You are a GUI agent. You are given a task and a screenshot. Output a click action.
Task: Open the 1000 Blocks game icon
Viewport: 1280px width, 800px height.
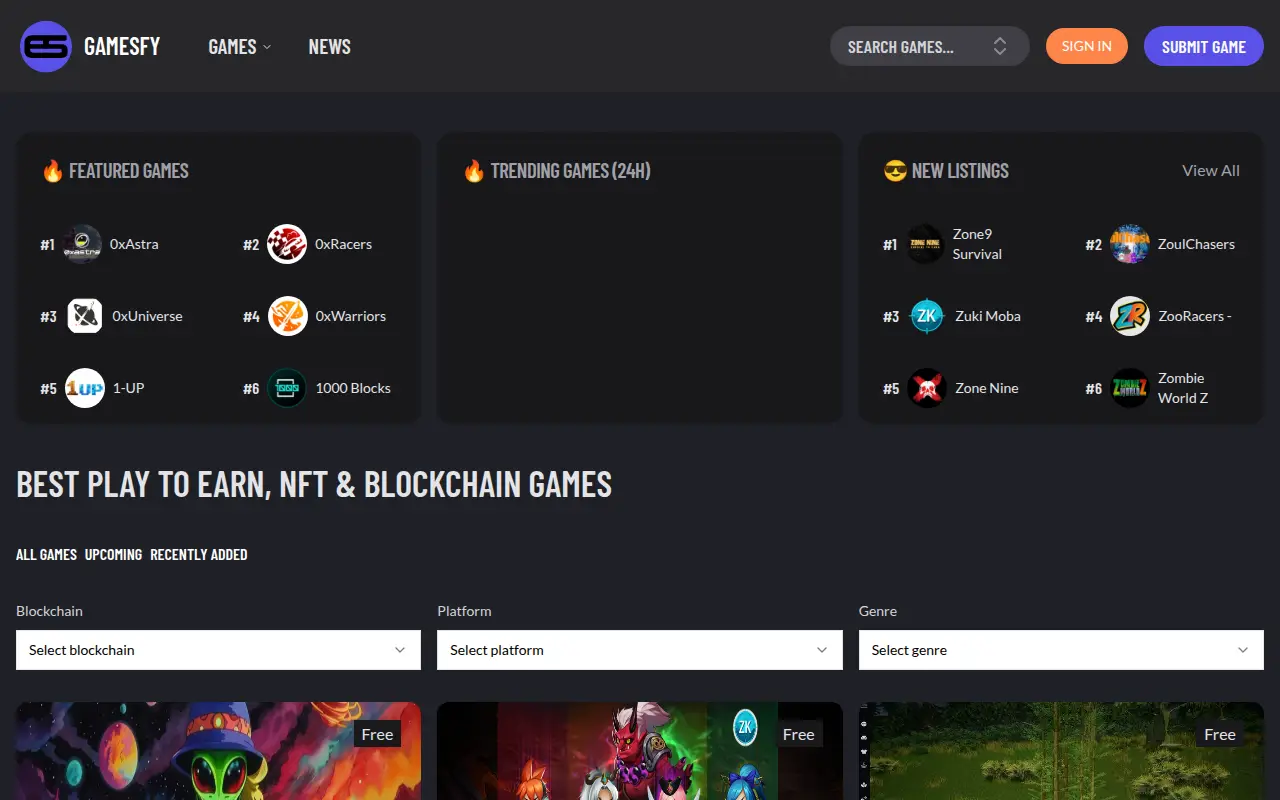coord(287,388)
